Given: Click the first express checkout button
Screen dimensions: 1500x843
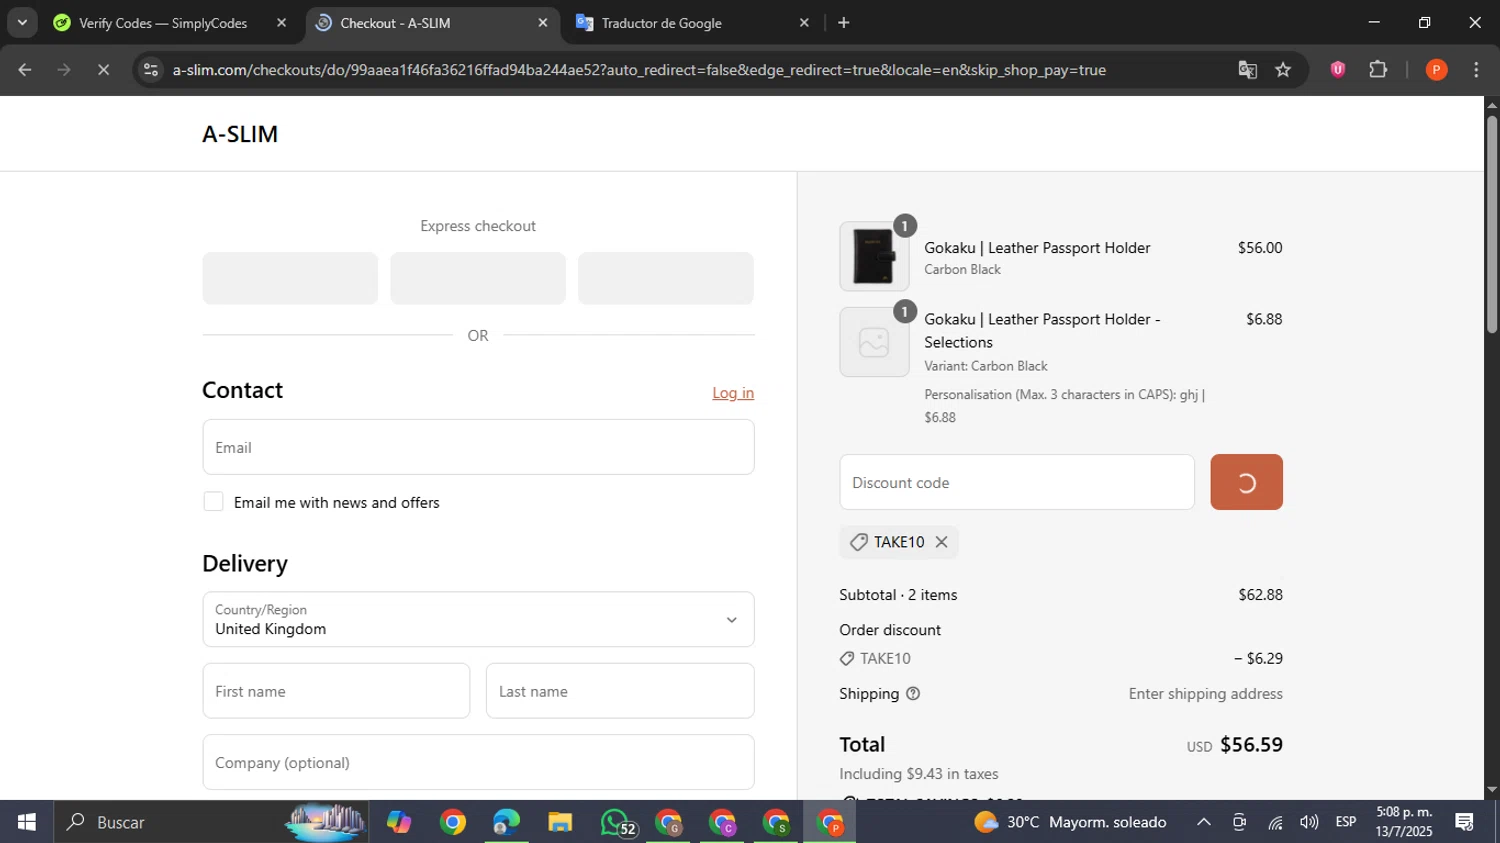Looking at the screenshot, I should 290,278.
